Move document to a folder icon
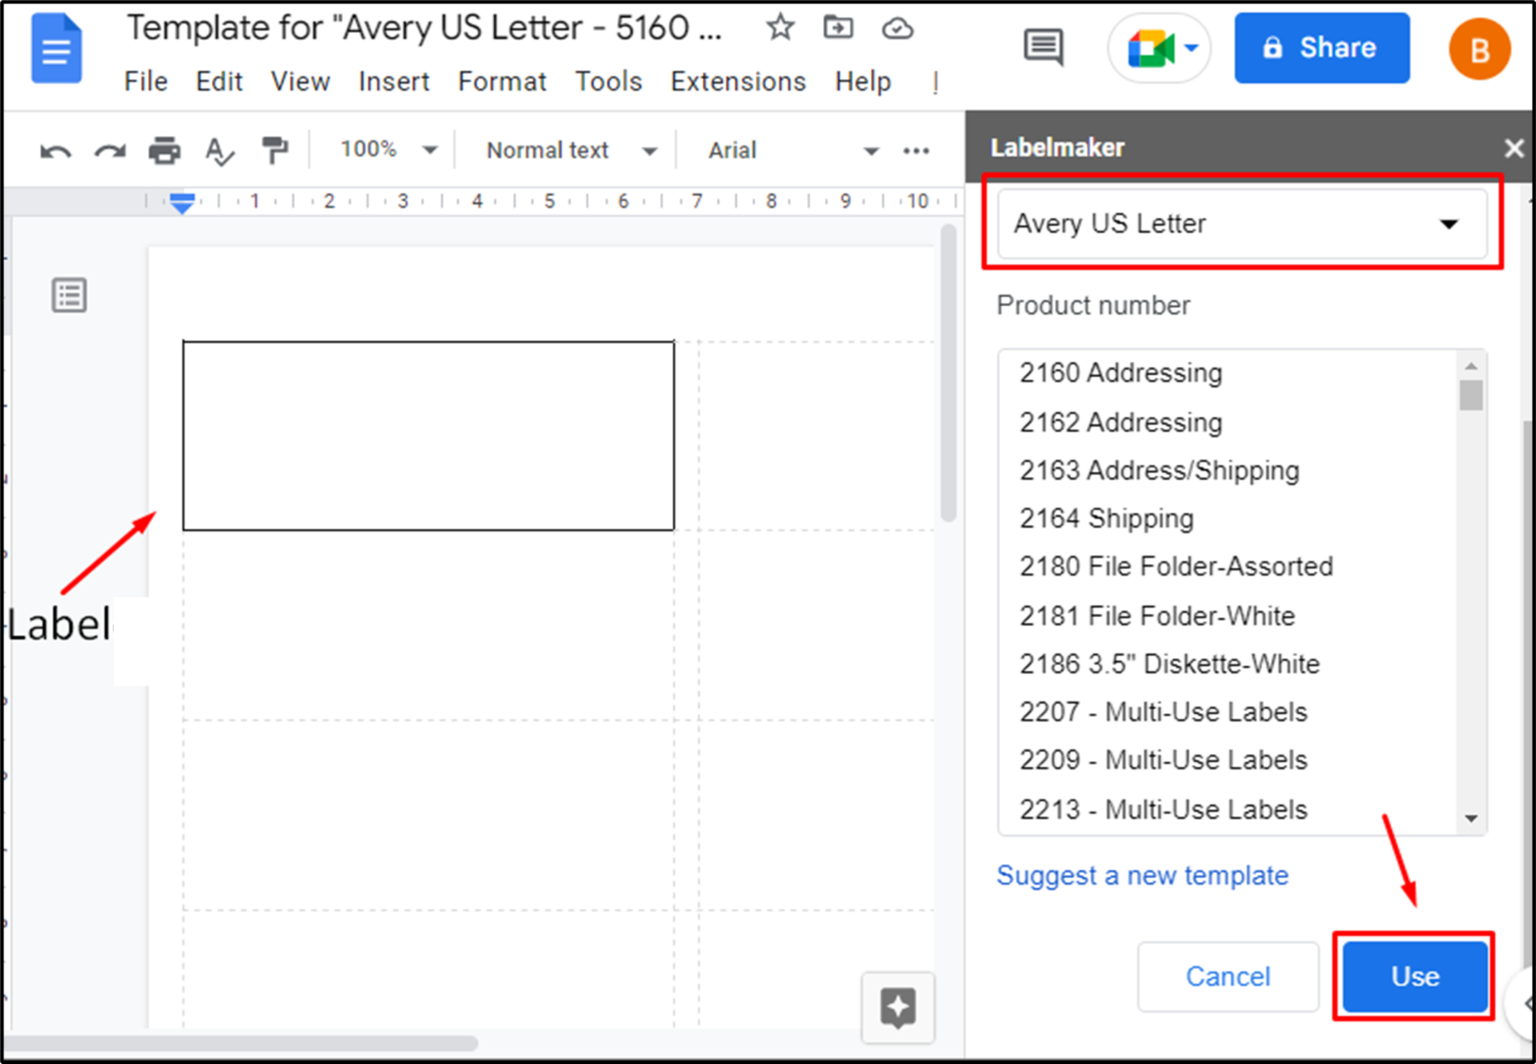This screenshot has height=1064, width=1536. point(838,28)
